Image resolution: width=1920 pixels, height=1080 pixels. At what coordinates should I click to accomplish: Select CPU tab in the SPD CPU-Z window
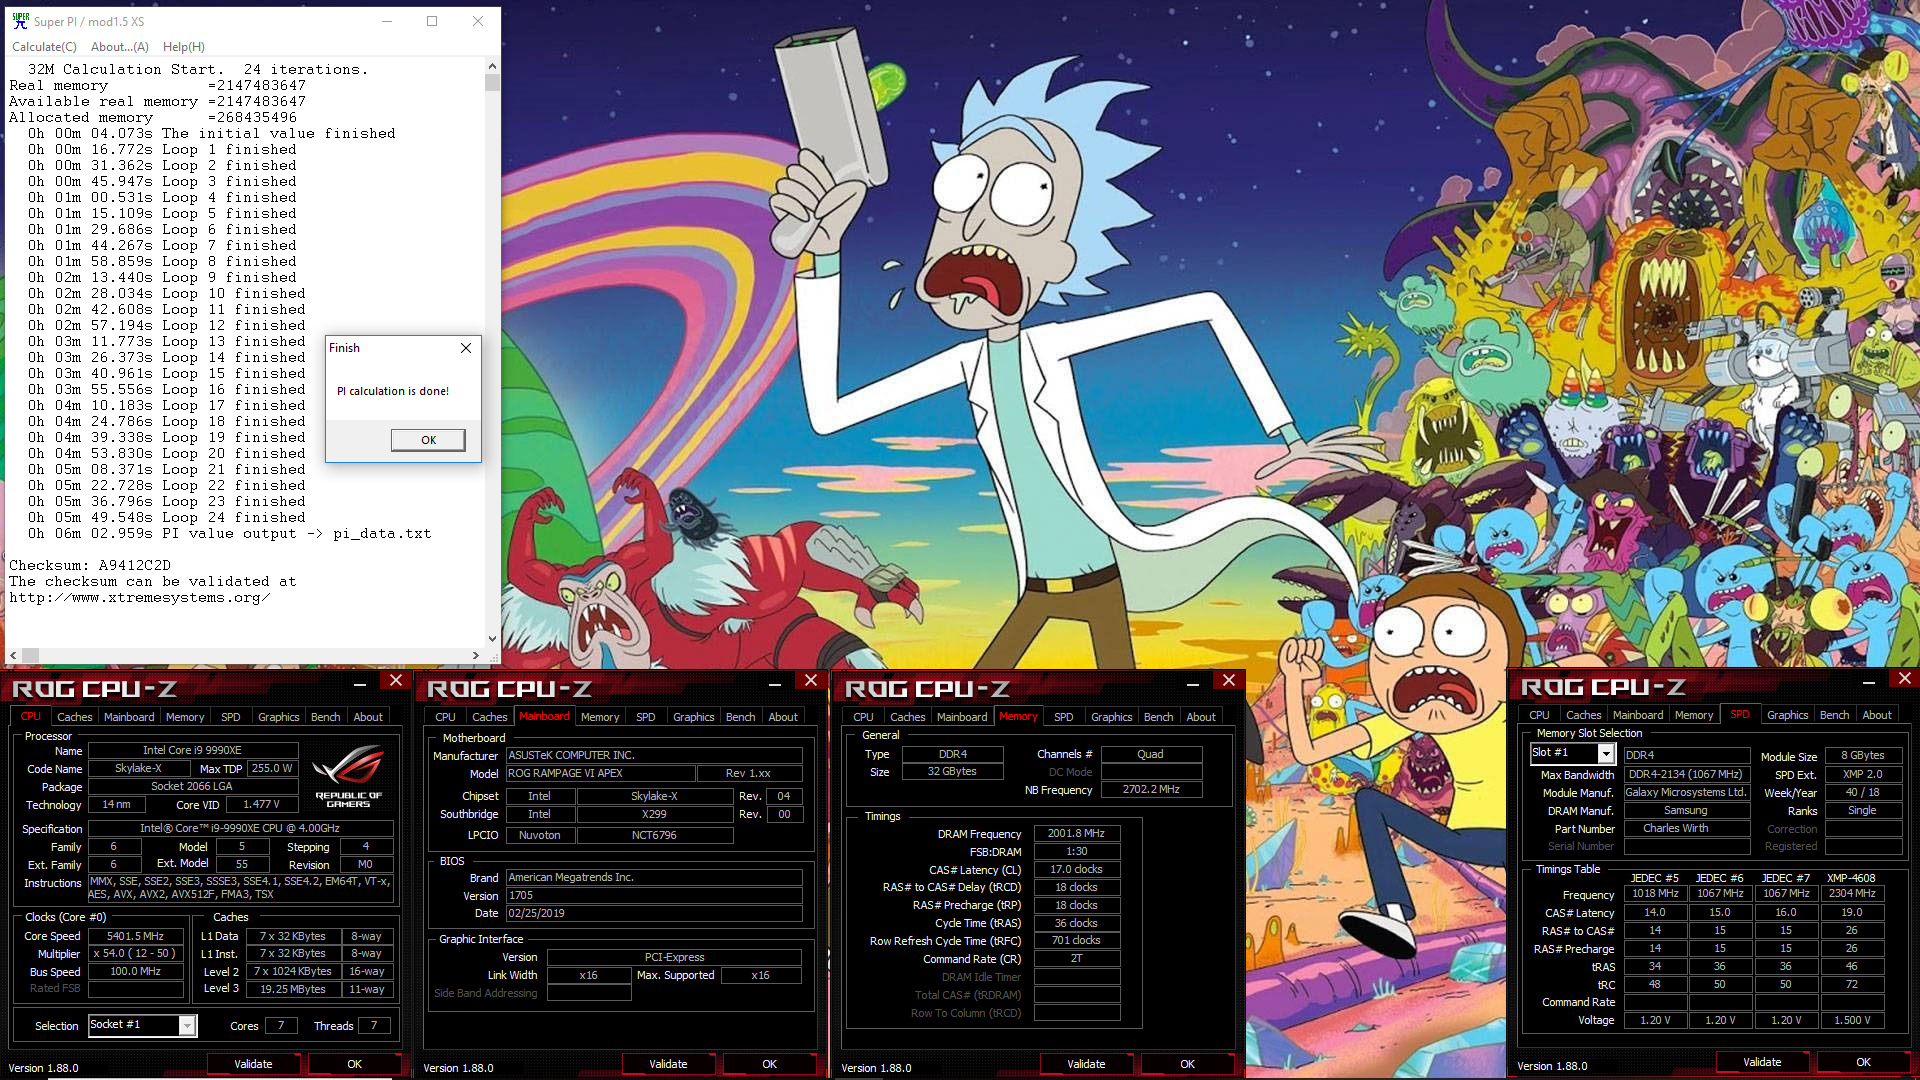click(x=1539, y=715)
